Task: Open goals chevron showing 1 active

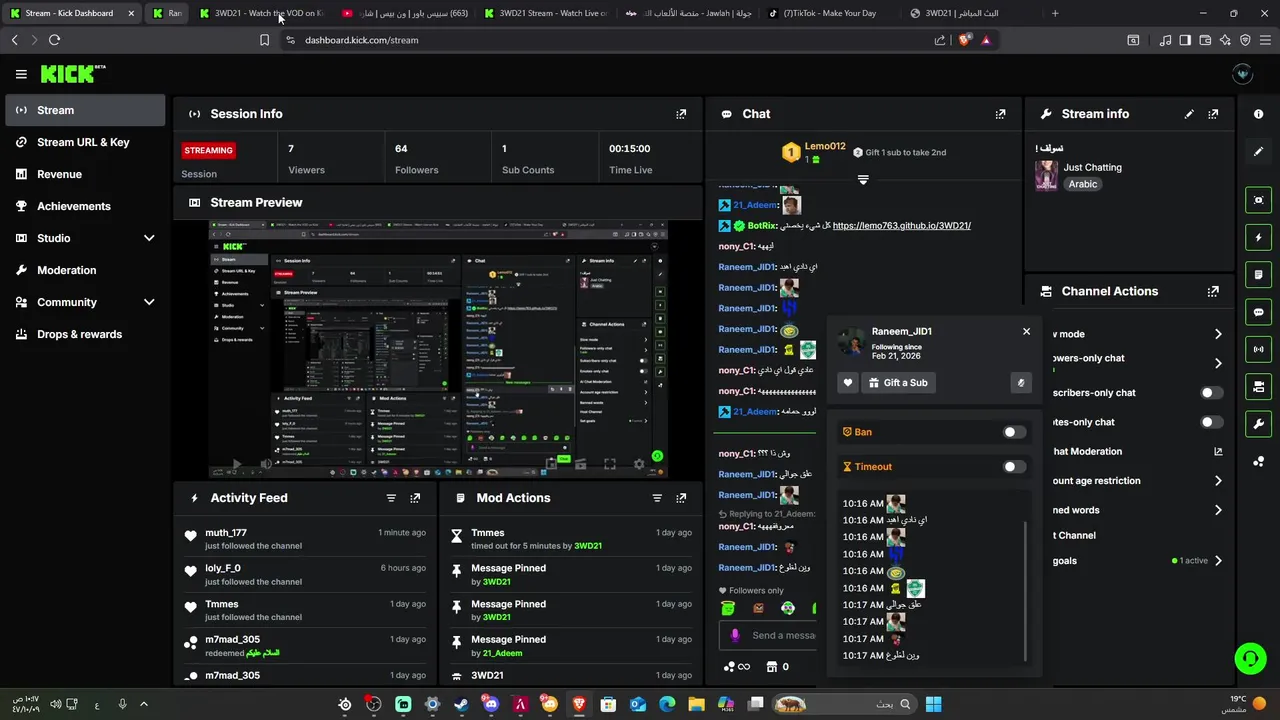Action: click(x=1218, y=561)
